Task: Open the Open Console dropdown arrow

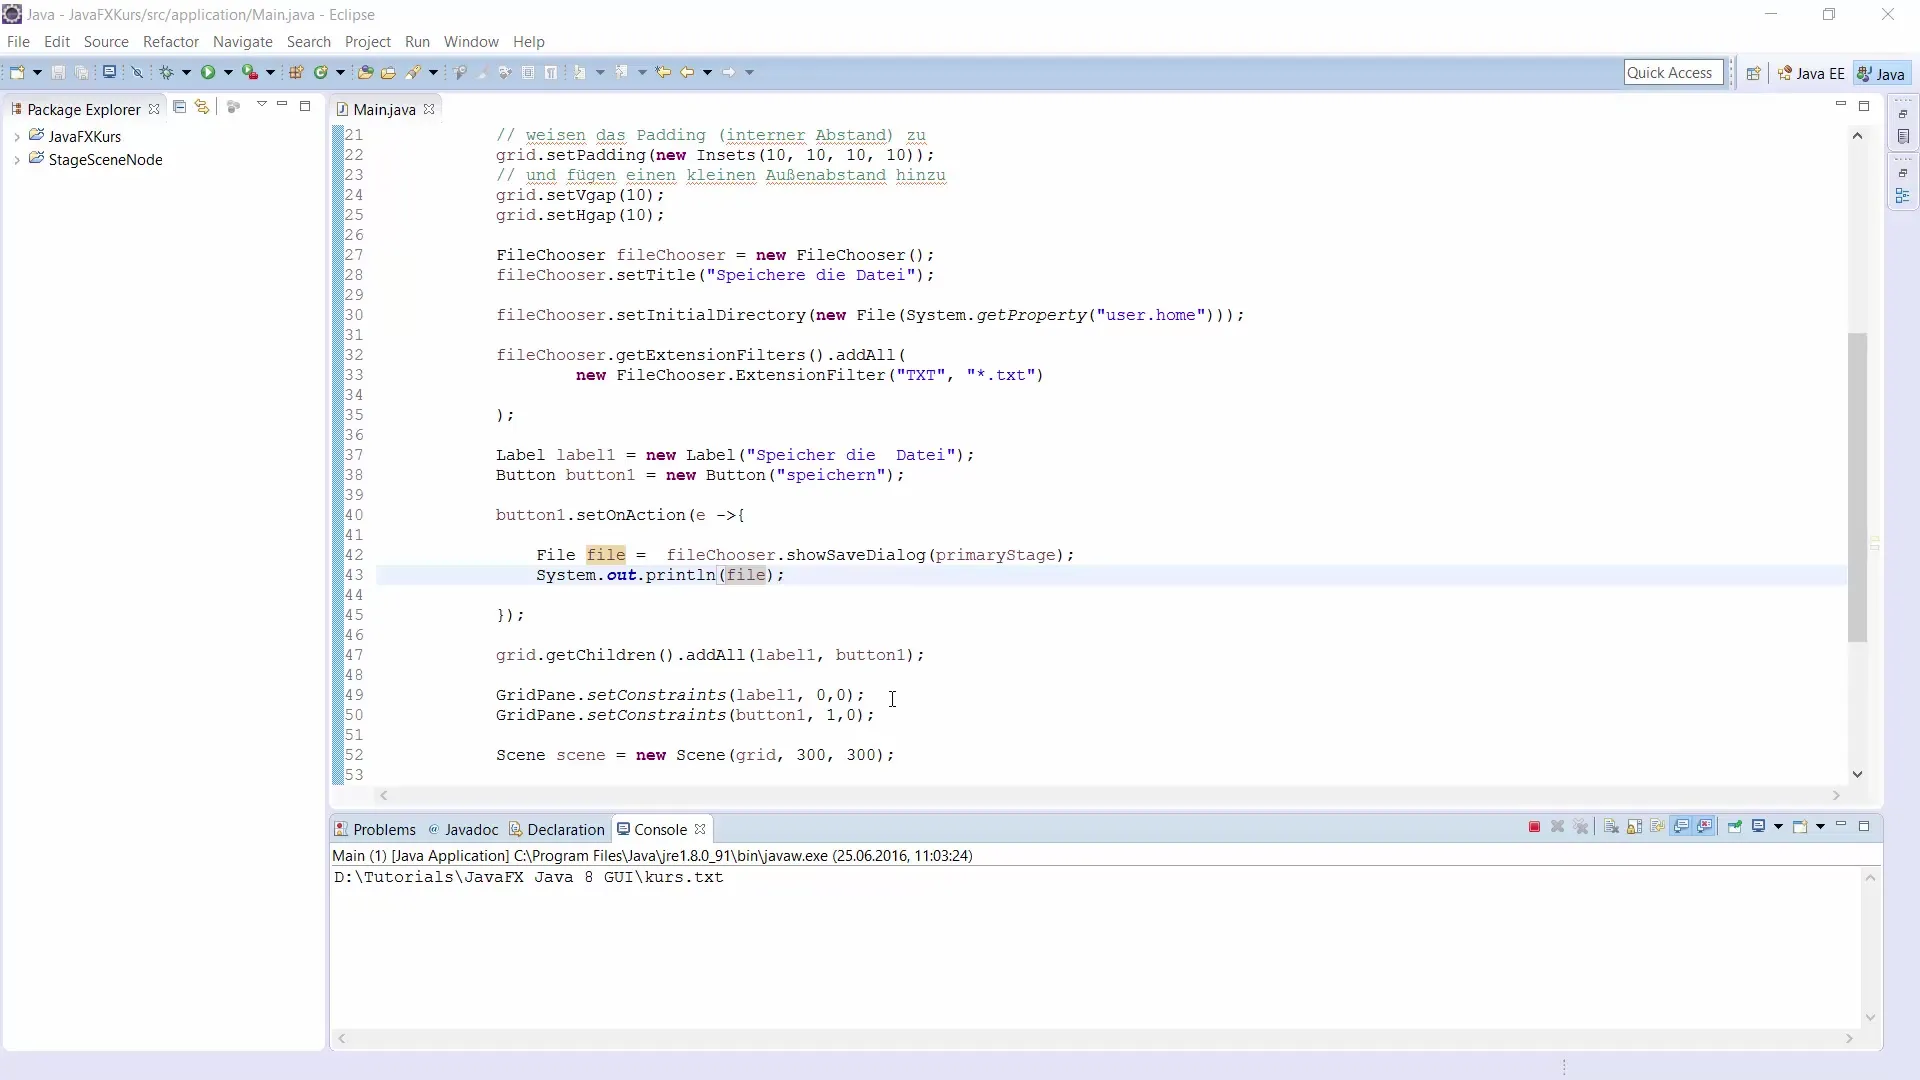Action: [1820, 827]
